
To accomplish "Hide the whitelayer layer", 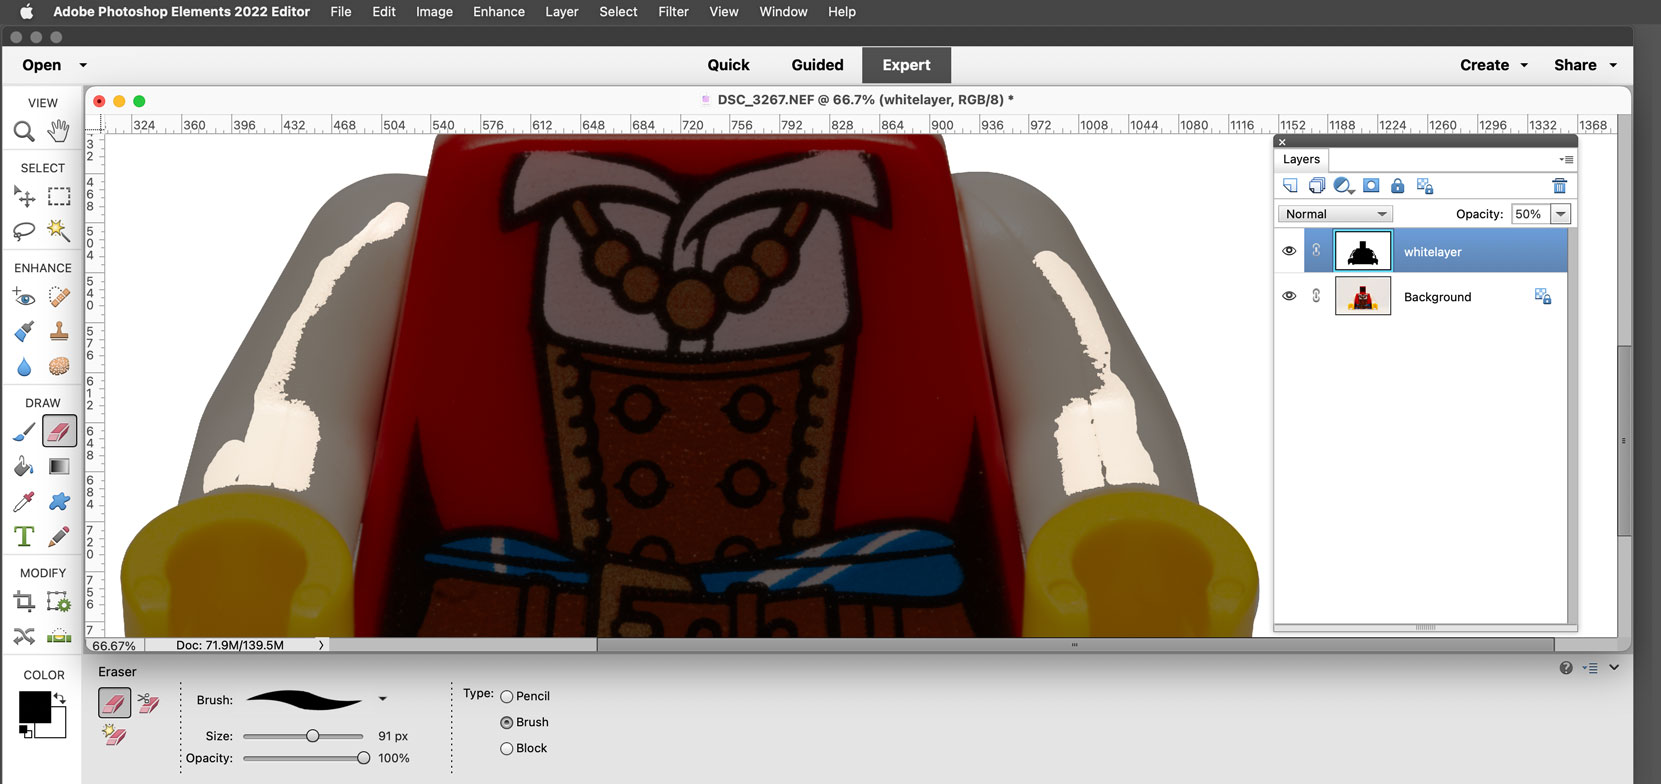I will [x=1289, y=251].
